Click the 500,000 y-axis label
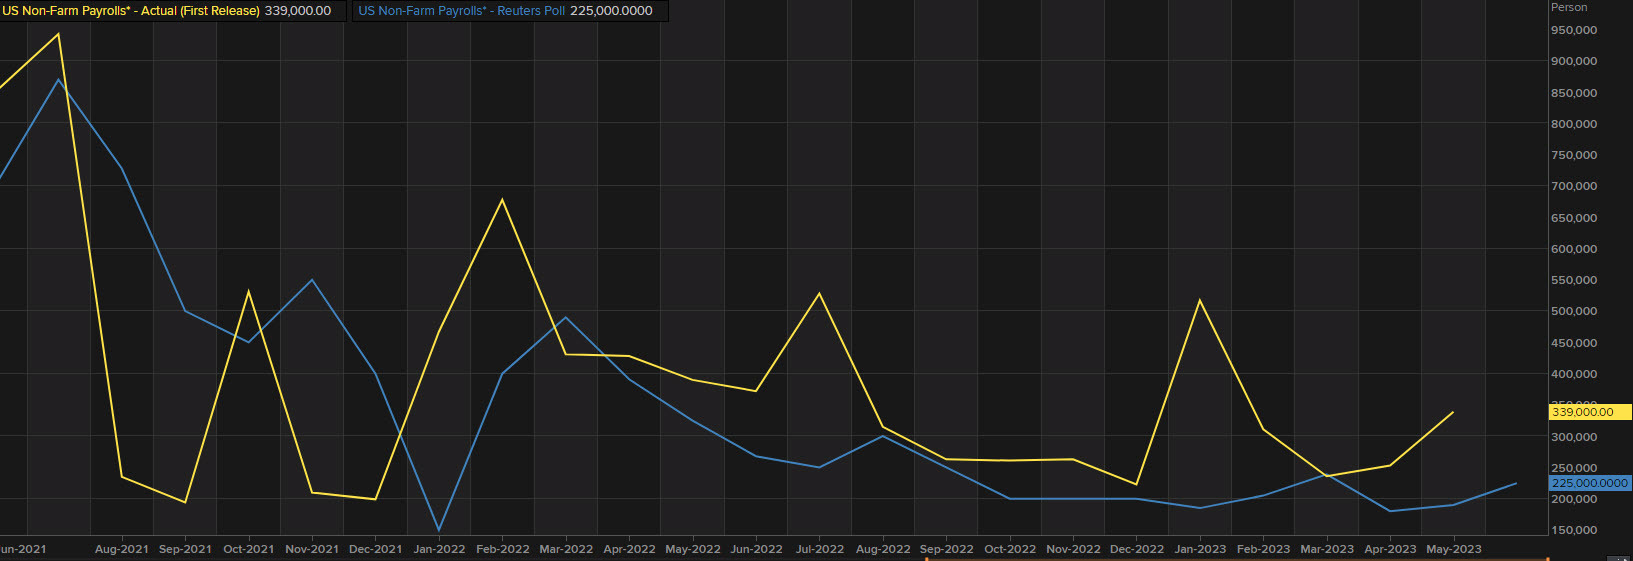Image resolution: width=1633 pixels, height=561 pixels. tap(1574, 311)
